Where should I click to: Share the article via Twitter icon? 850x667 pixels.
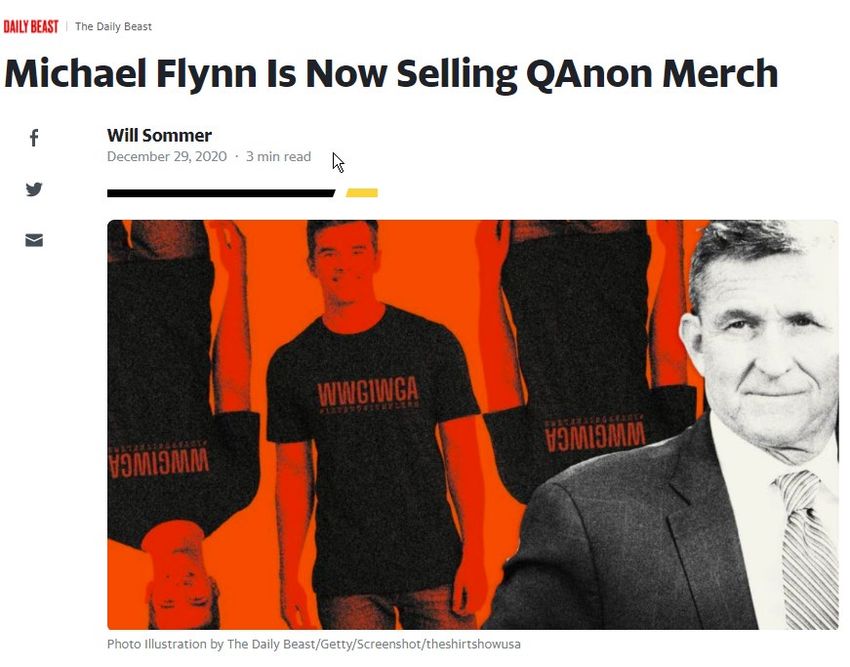[x=34, y=189]
